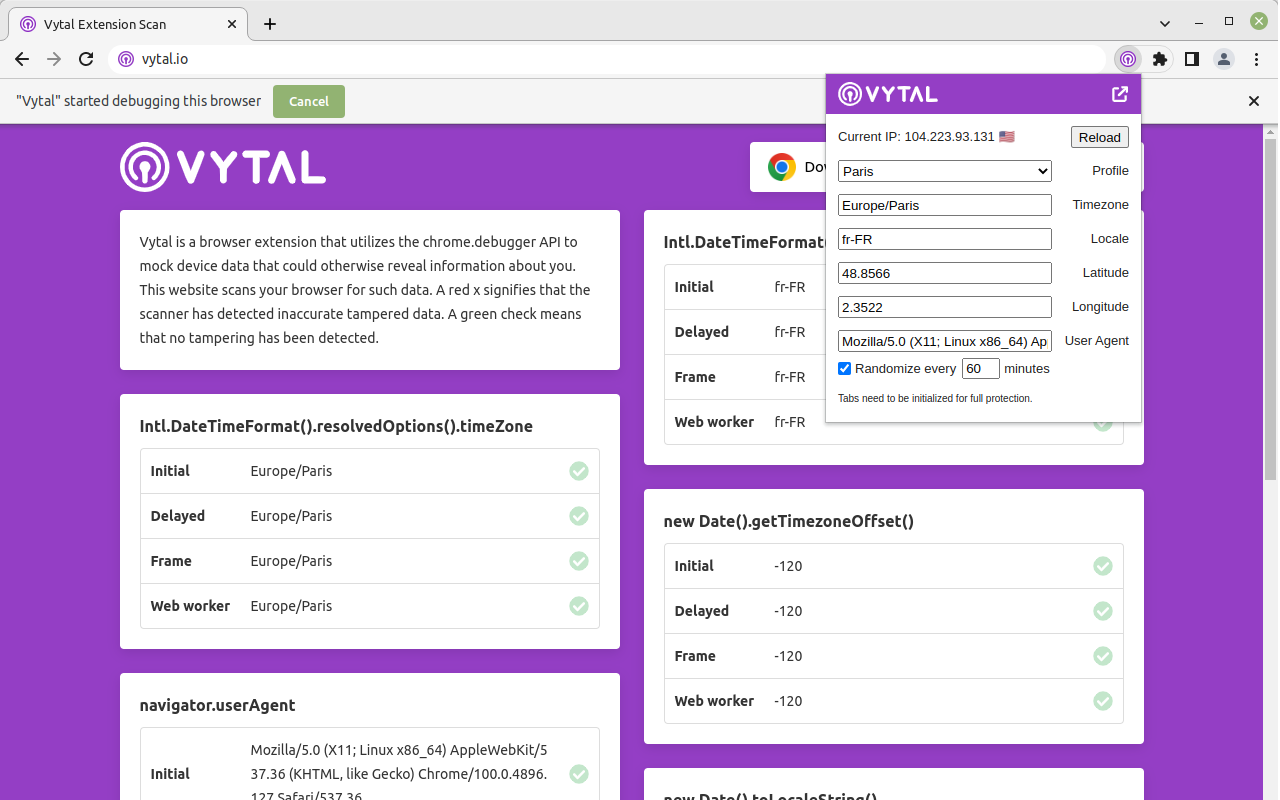Open the Chrome profile avatar icon
The height and width of the screenshot is (800, 1280).
coord(1224,59)
